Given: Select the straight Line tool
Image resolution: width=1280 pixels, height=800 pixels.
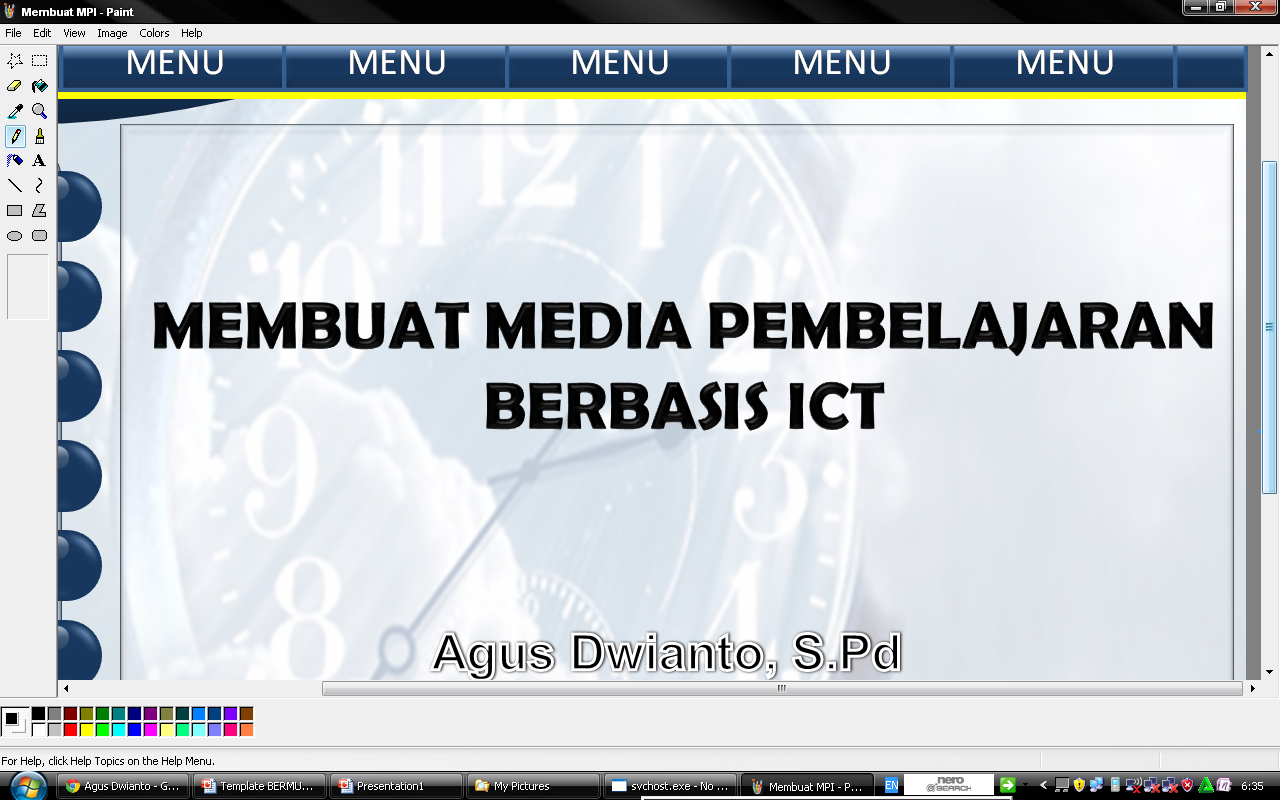Looking at the screenshot, I should click(15, 185).
